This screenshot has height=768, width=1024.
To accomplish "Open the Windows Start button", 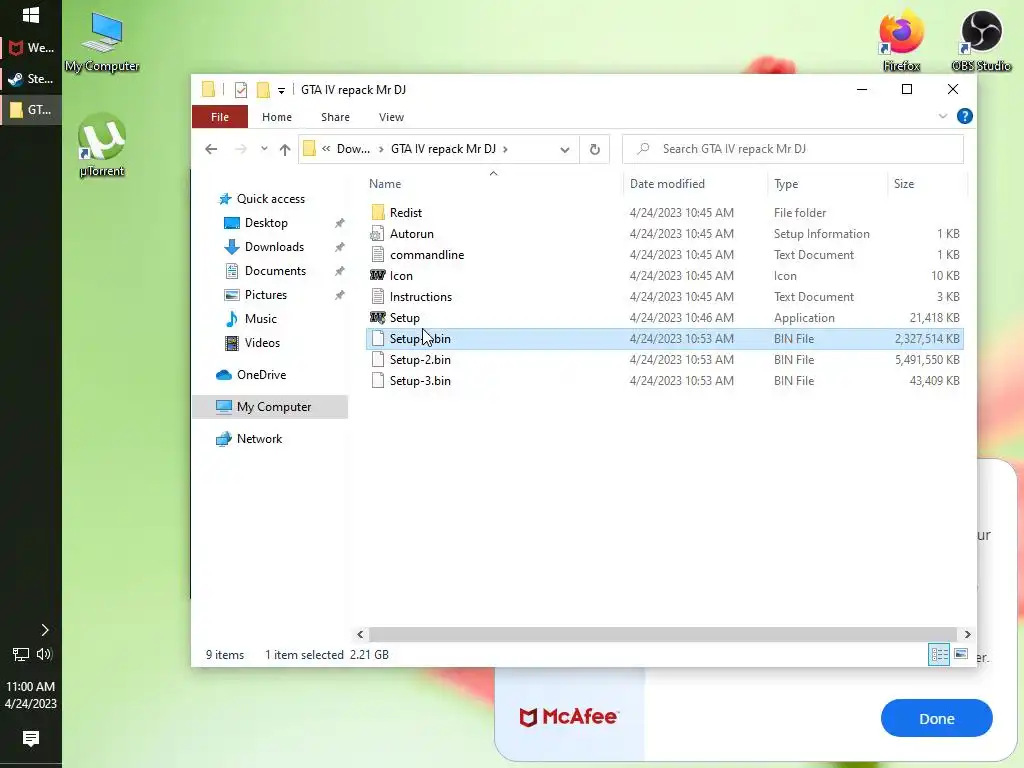I will [31, 15].
